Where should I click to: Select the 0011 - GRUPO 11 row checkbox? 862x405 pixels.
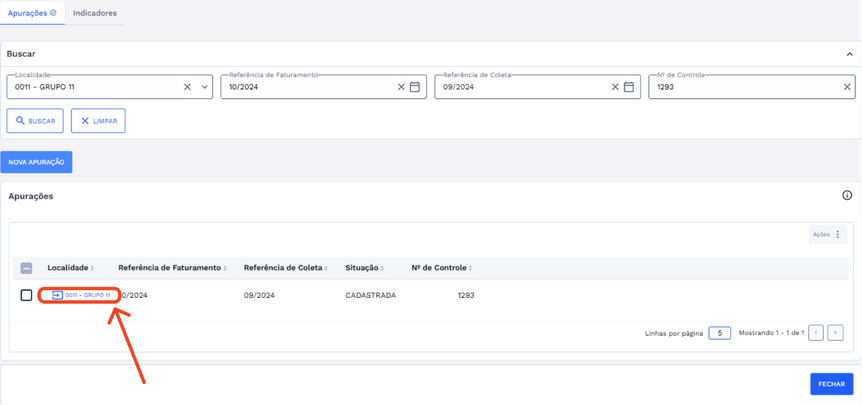pos(27,295)
